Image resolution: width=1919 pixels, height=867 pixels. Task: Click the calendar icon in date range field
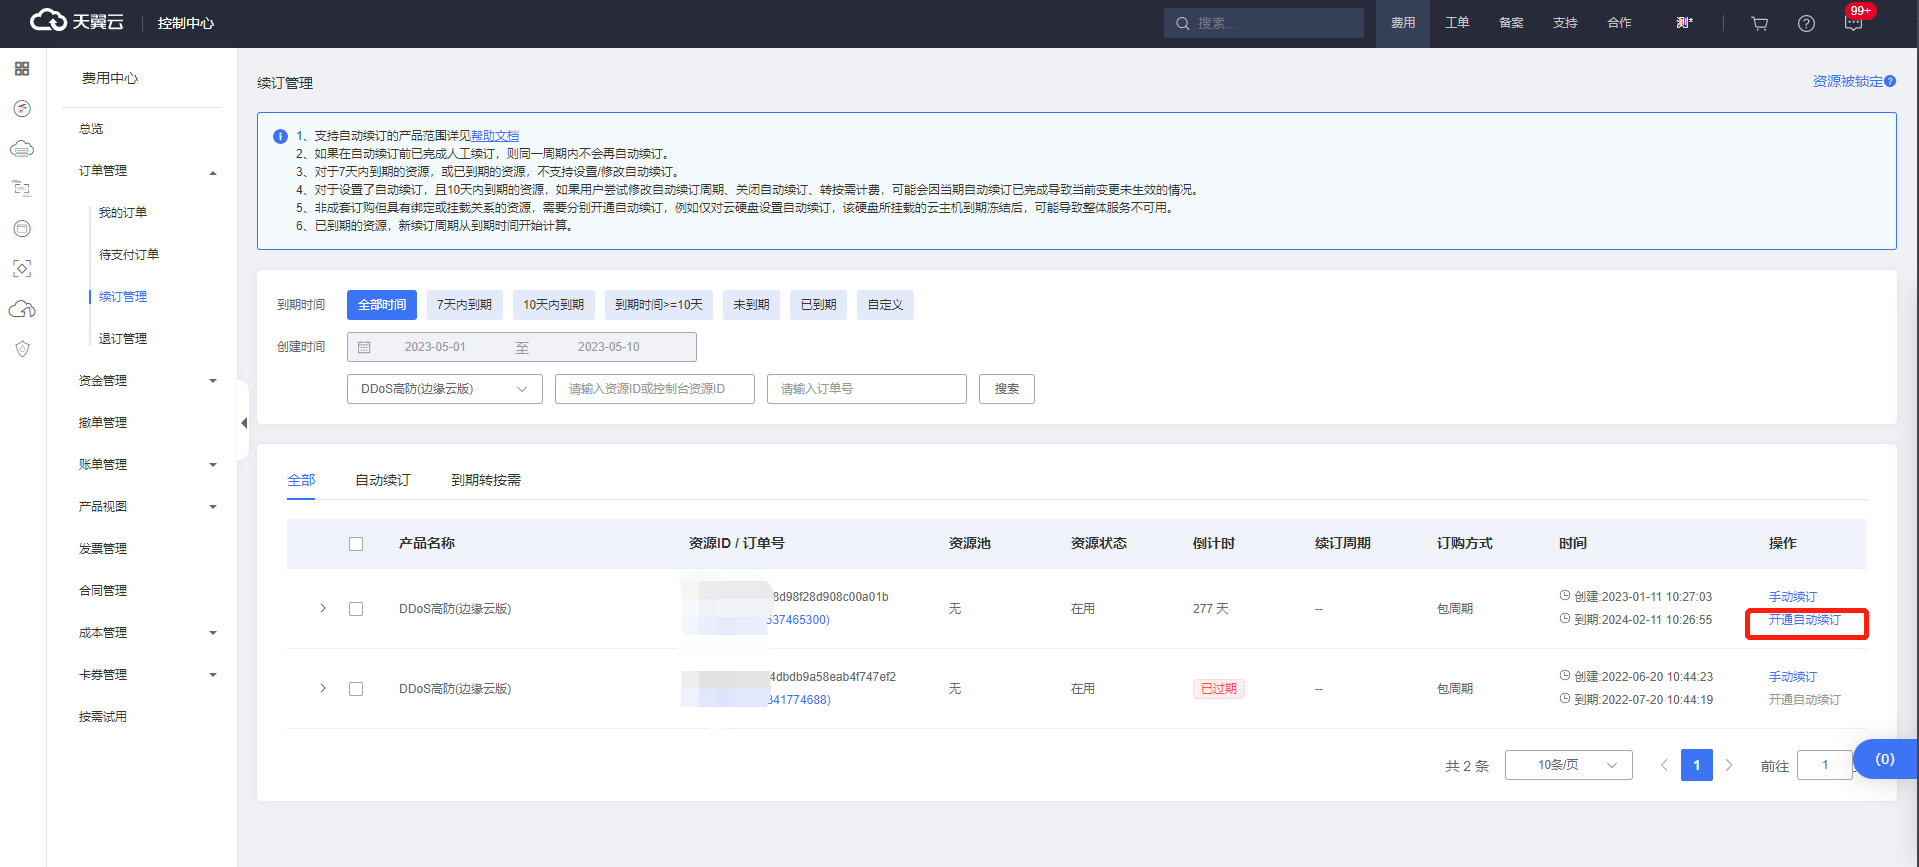click(365, 347)
